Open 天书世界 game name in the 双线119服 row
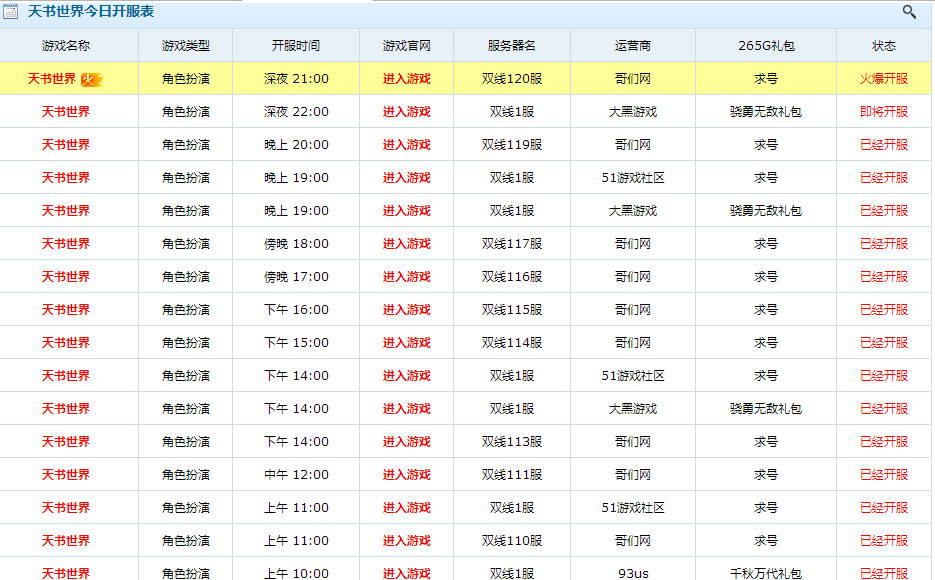This screenshot has height=580, width=935. click(66, 145)
